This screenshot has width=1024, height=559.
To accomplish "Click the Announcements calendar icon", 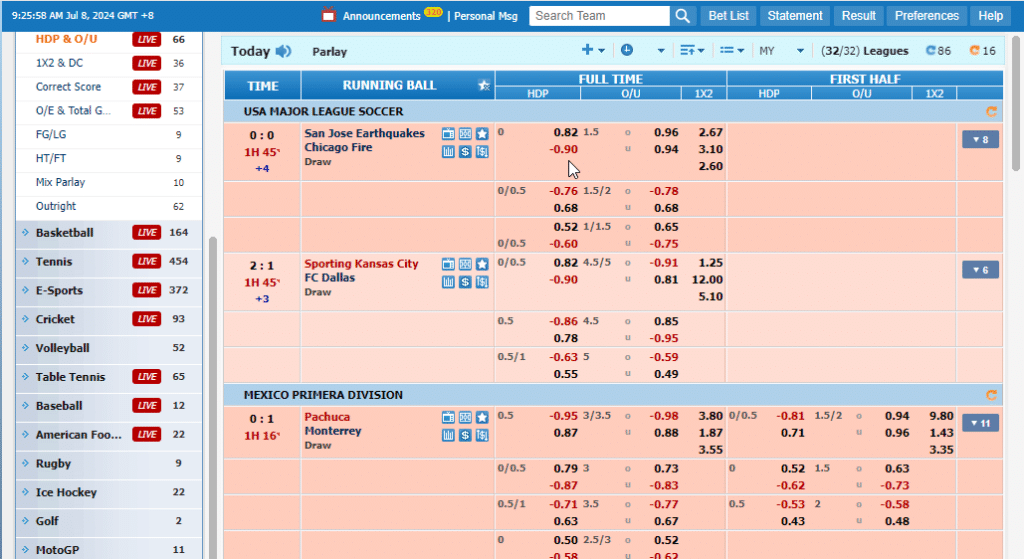I will pos(328,15).
